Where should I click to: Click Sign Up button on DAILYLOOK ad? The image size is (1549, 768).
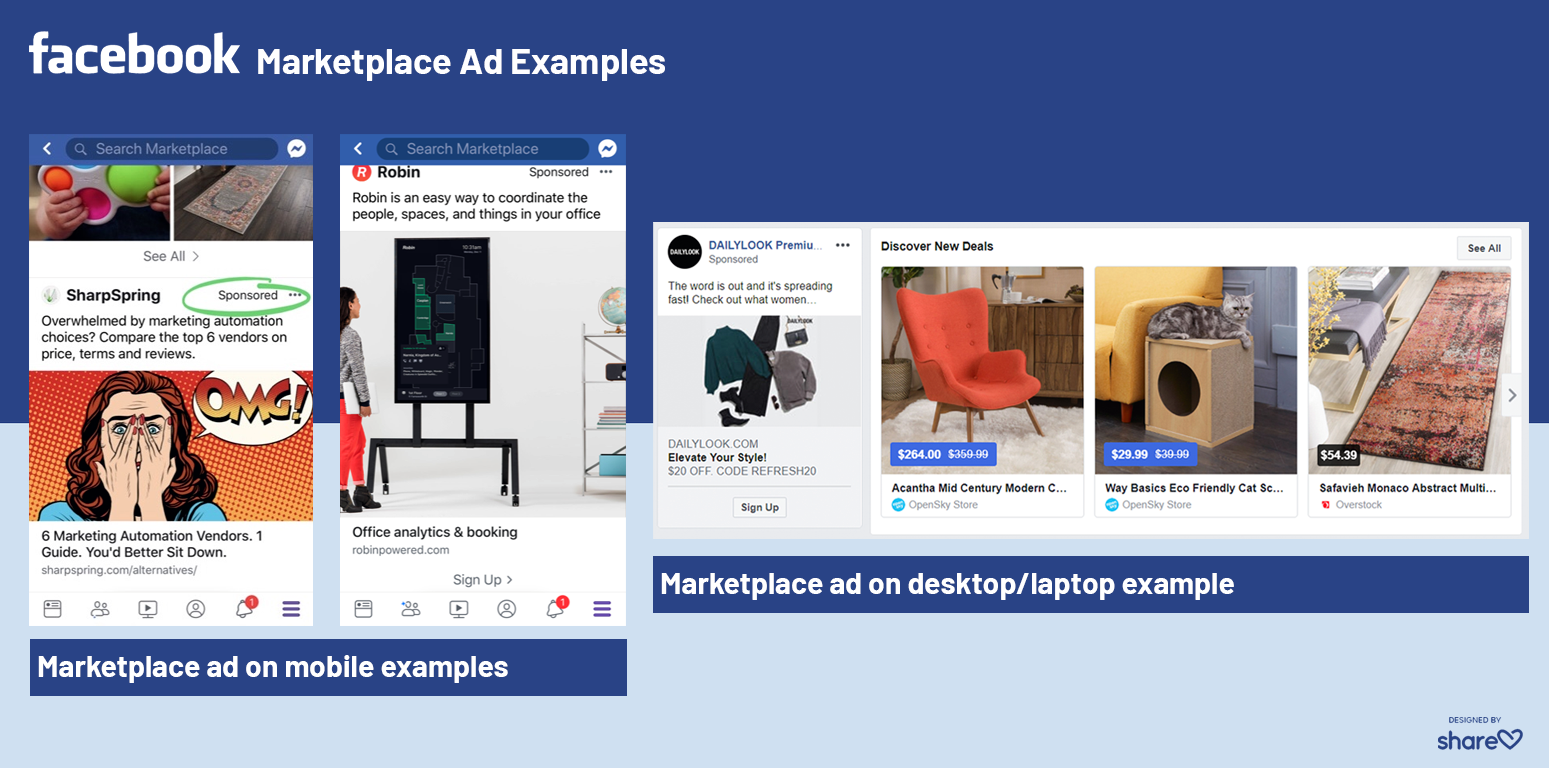(x=759, y=507)
